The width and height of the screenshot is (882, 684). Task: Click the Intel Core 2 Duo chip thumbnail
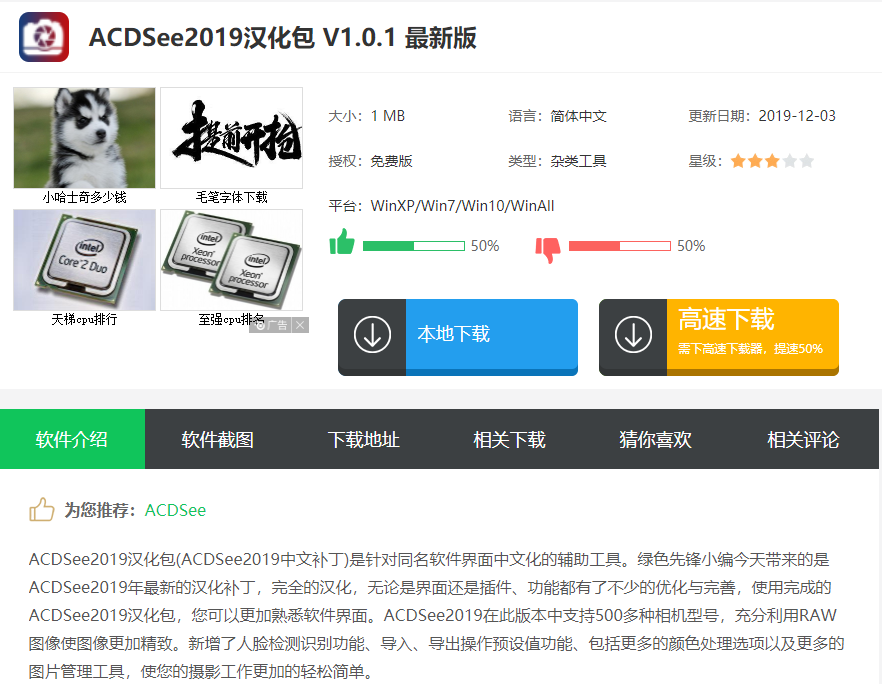click(84, 260)
